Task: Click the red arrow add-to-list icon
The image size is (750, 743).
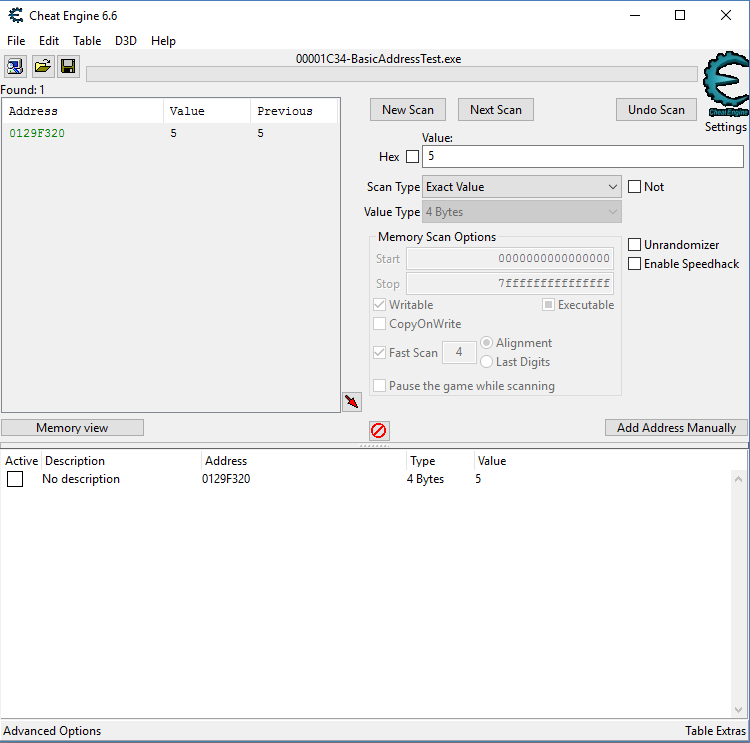Action: 352,401
